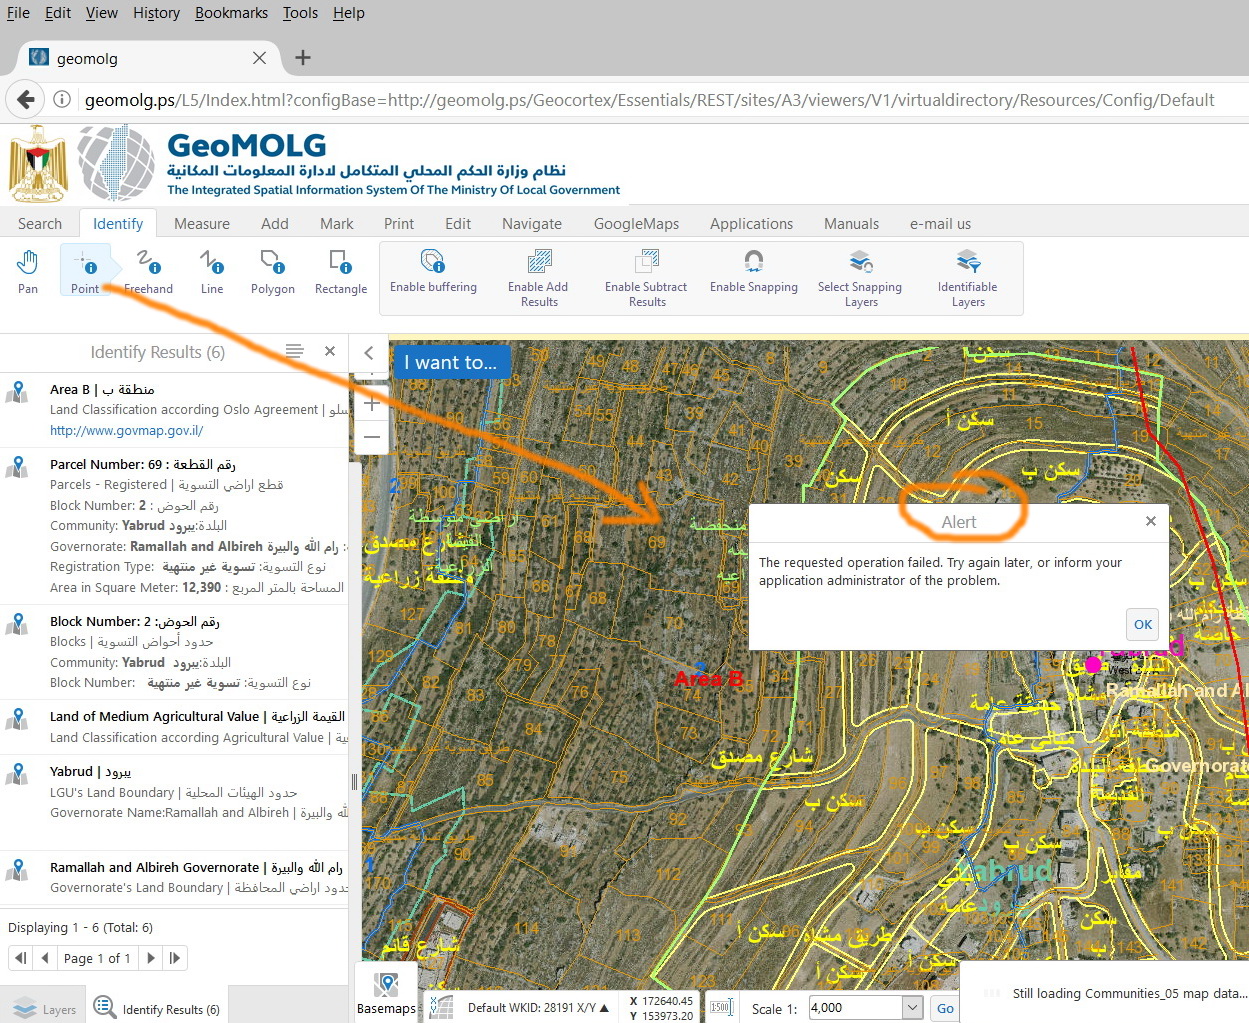Click the e-mail us tab
The height and width of the screenshot is (1023, 1249).
[x=940, y=224]
